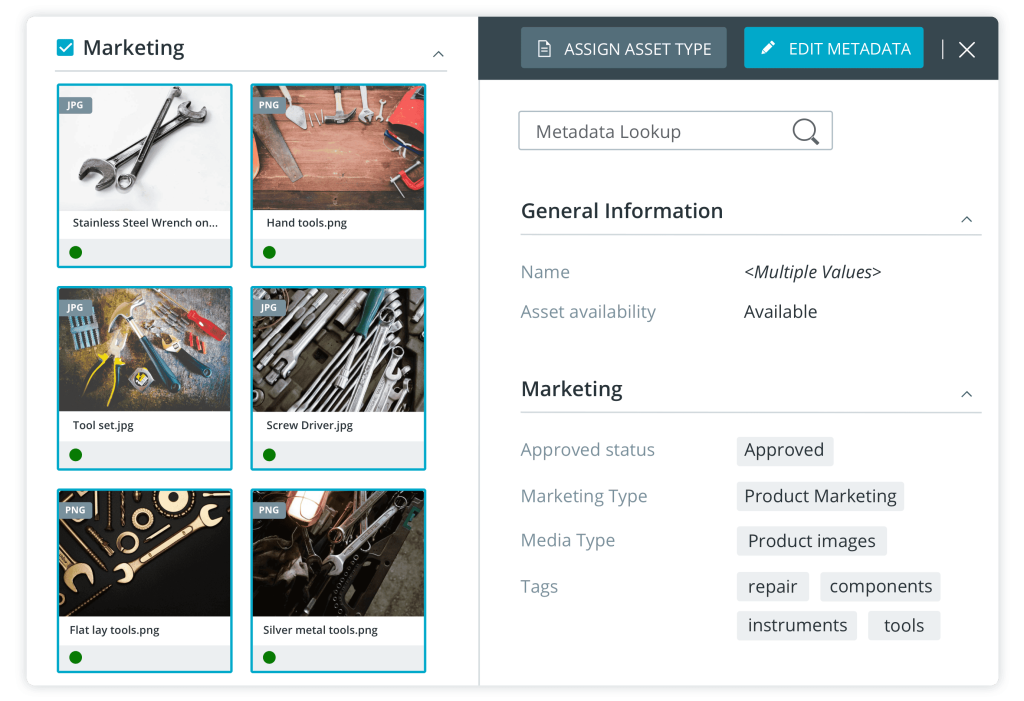Click the Assign Asset Type button
Viewport: 1024px width, 701px height.
click(624, 48)
